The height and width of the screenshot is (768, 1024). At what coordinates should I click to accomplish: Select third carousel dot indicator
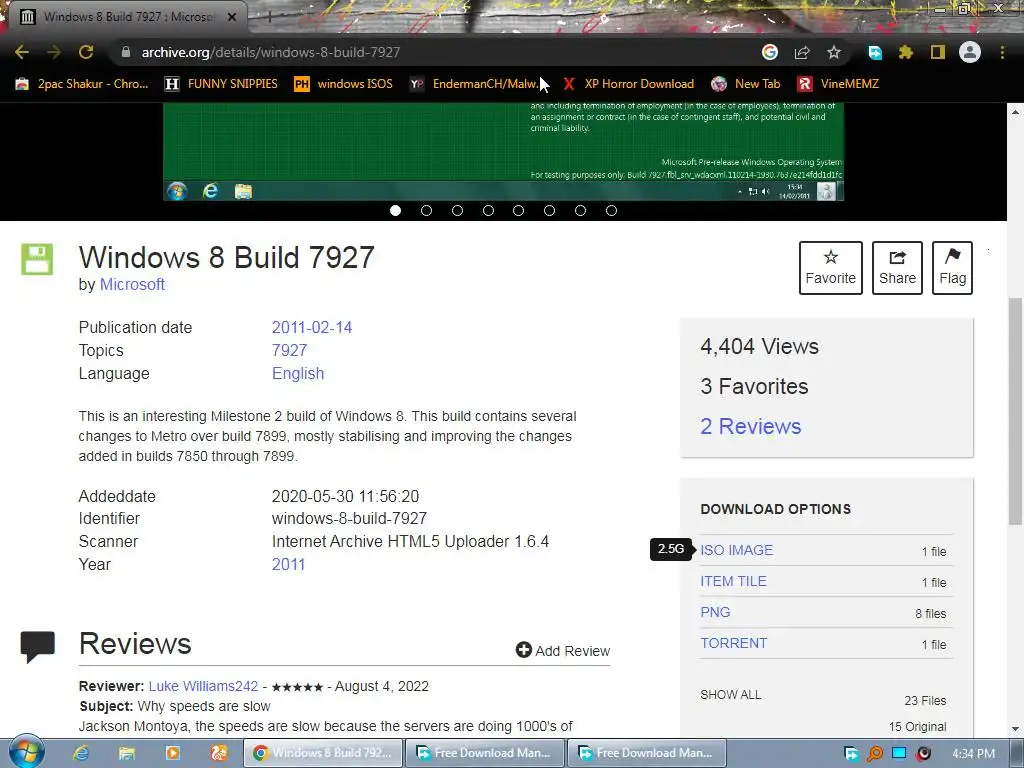point(457,210)
